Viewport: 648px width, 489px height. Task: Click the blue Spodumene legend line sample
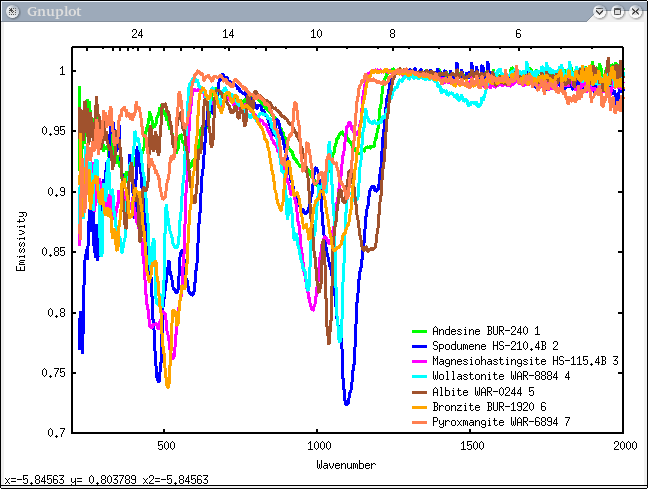pyautogui.click(x=419, y=346)
